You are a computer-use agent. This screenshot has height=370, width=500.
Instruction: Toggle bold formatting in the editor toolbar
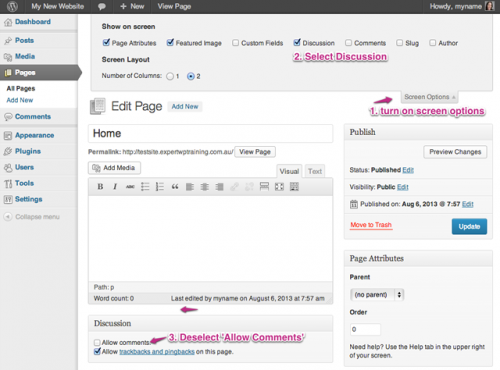(100, 187)
